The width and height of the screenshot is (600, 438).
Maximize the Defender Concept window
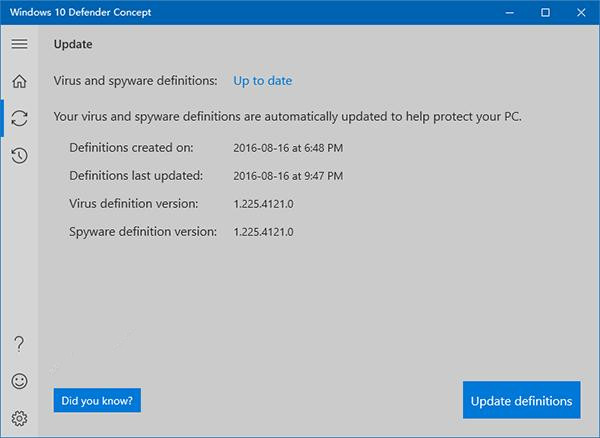coord(545,13)
